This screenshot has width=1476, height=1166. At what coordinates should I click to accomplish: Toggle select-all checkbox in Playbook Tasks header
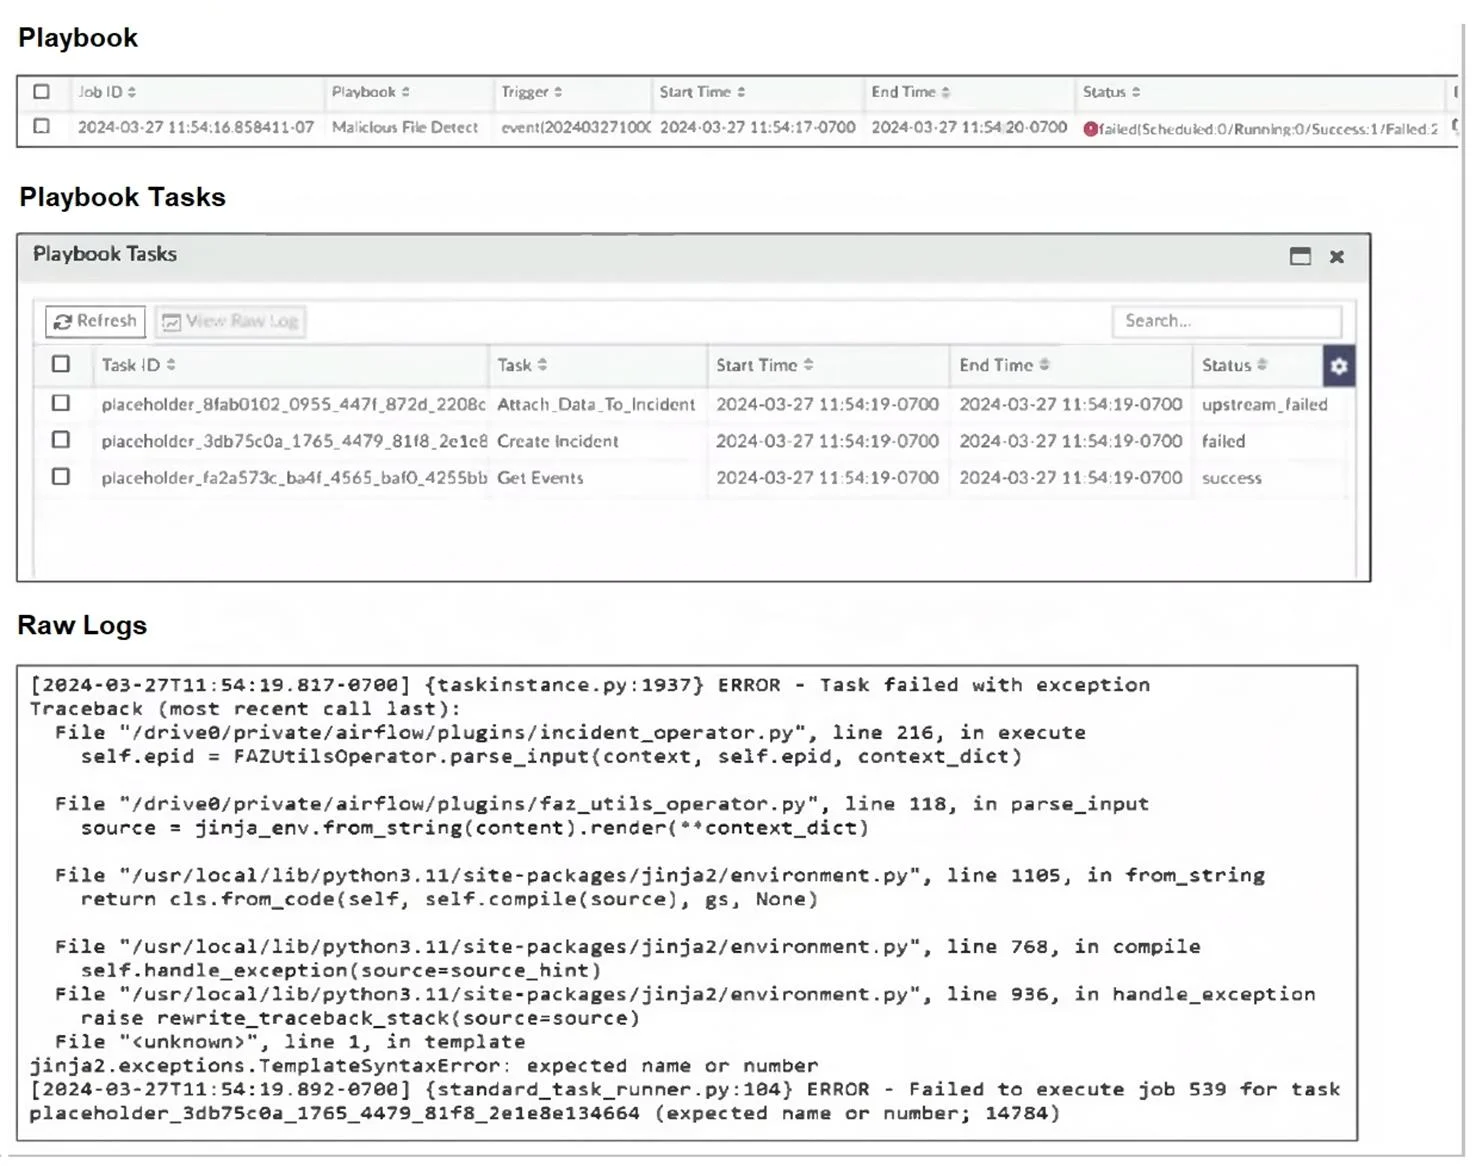61,364
